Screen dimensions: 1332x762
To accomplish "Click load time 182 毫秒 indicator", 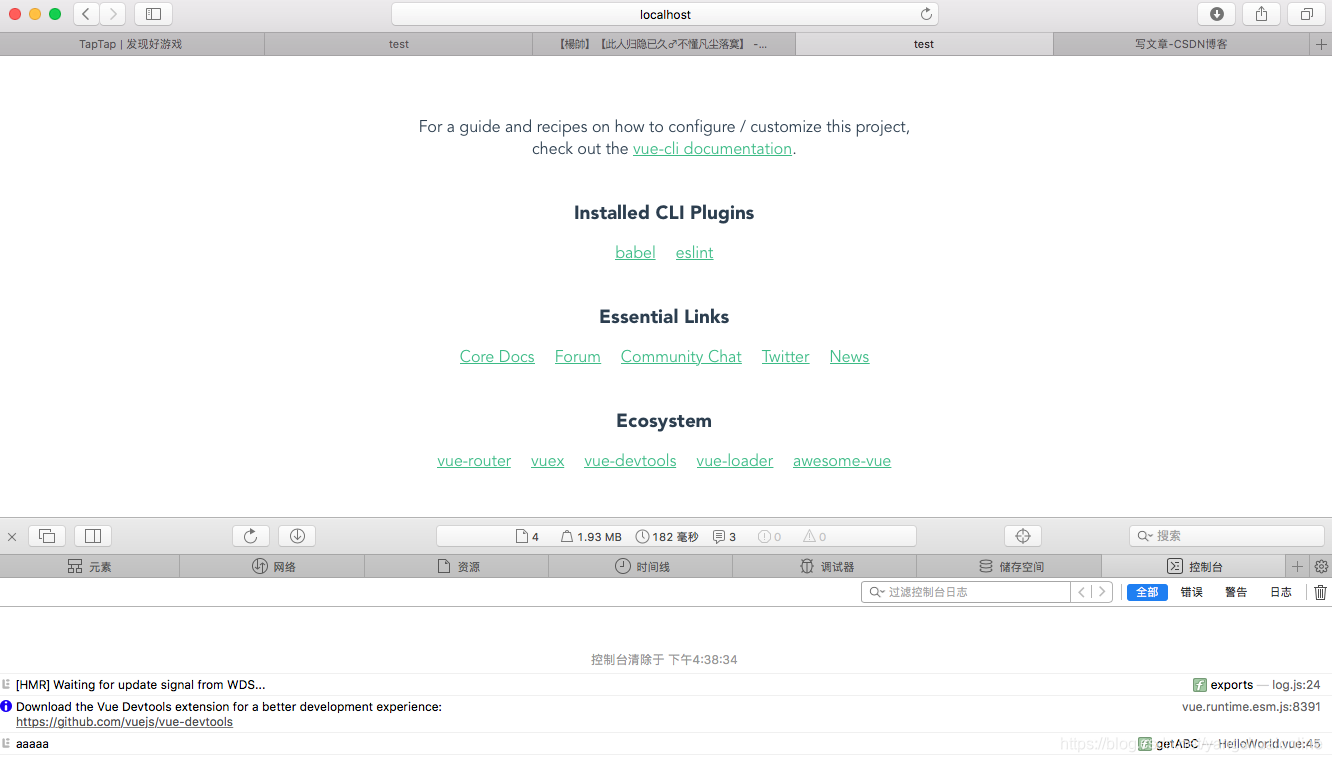I will (667, 537).
